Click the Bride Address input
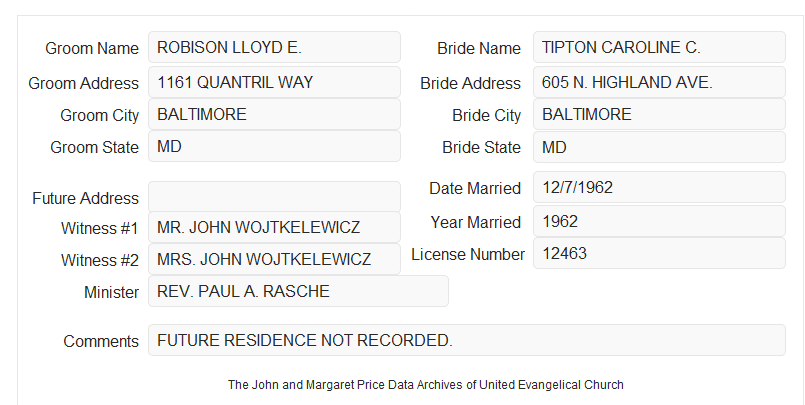The width and height of the screenshot is (805, 405). (659, 82)
